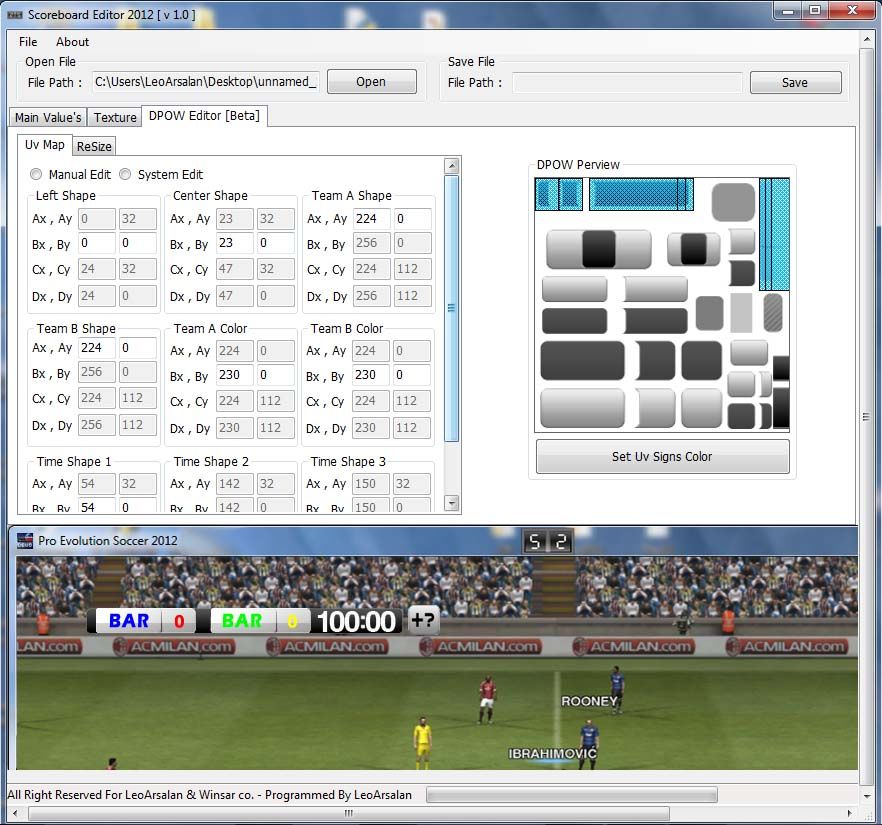Open the File menu

28,42
